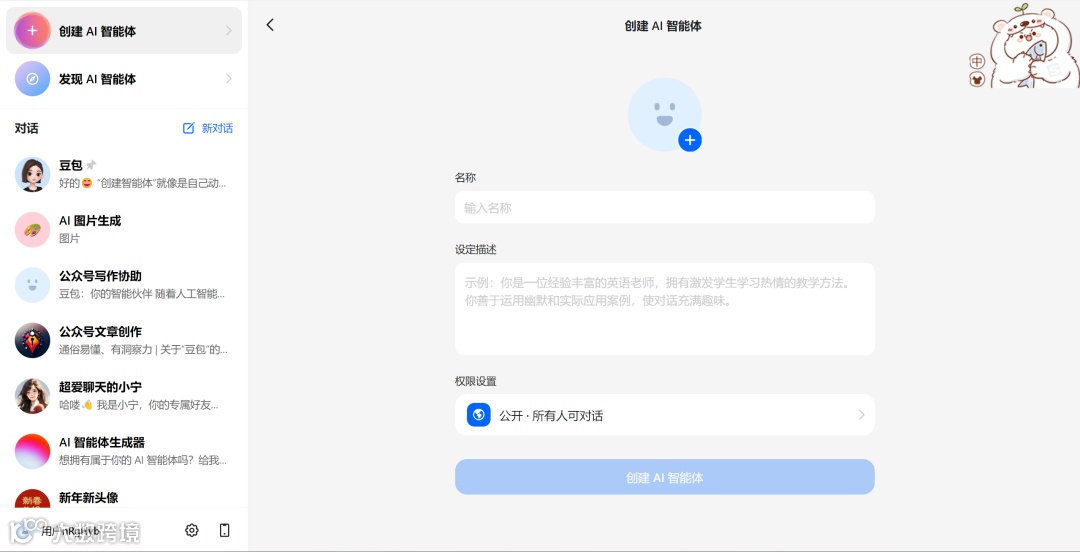Click the preview text 图片 under AI 图片生成
Image resolution: width=1080 pixels, height=552 pixels.
coord(70,238)
